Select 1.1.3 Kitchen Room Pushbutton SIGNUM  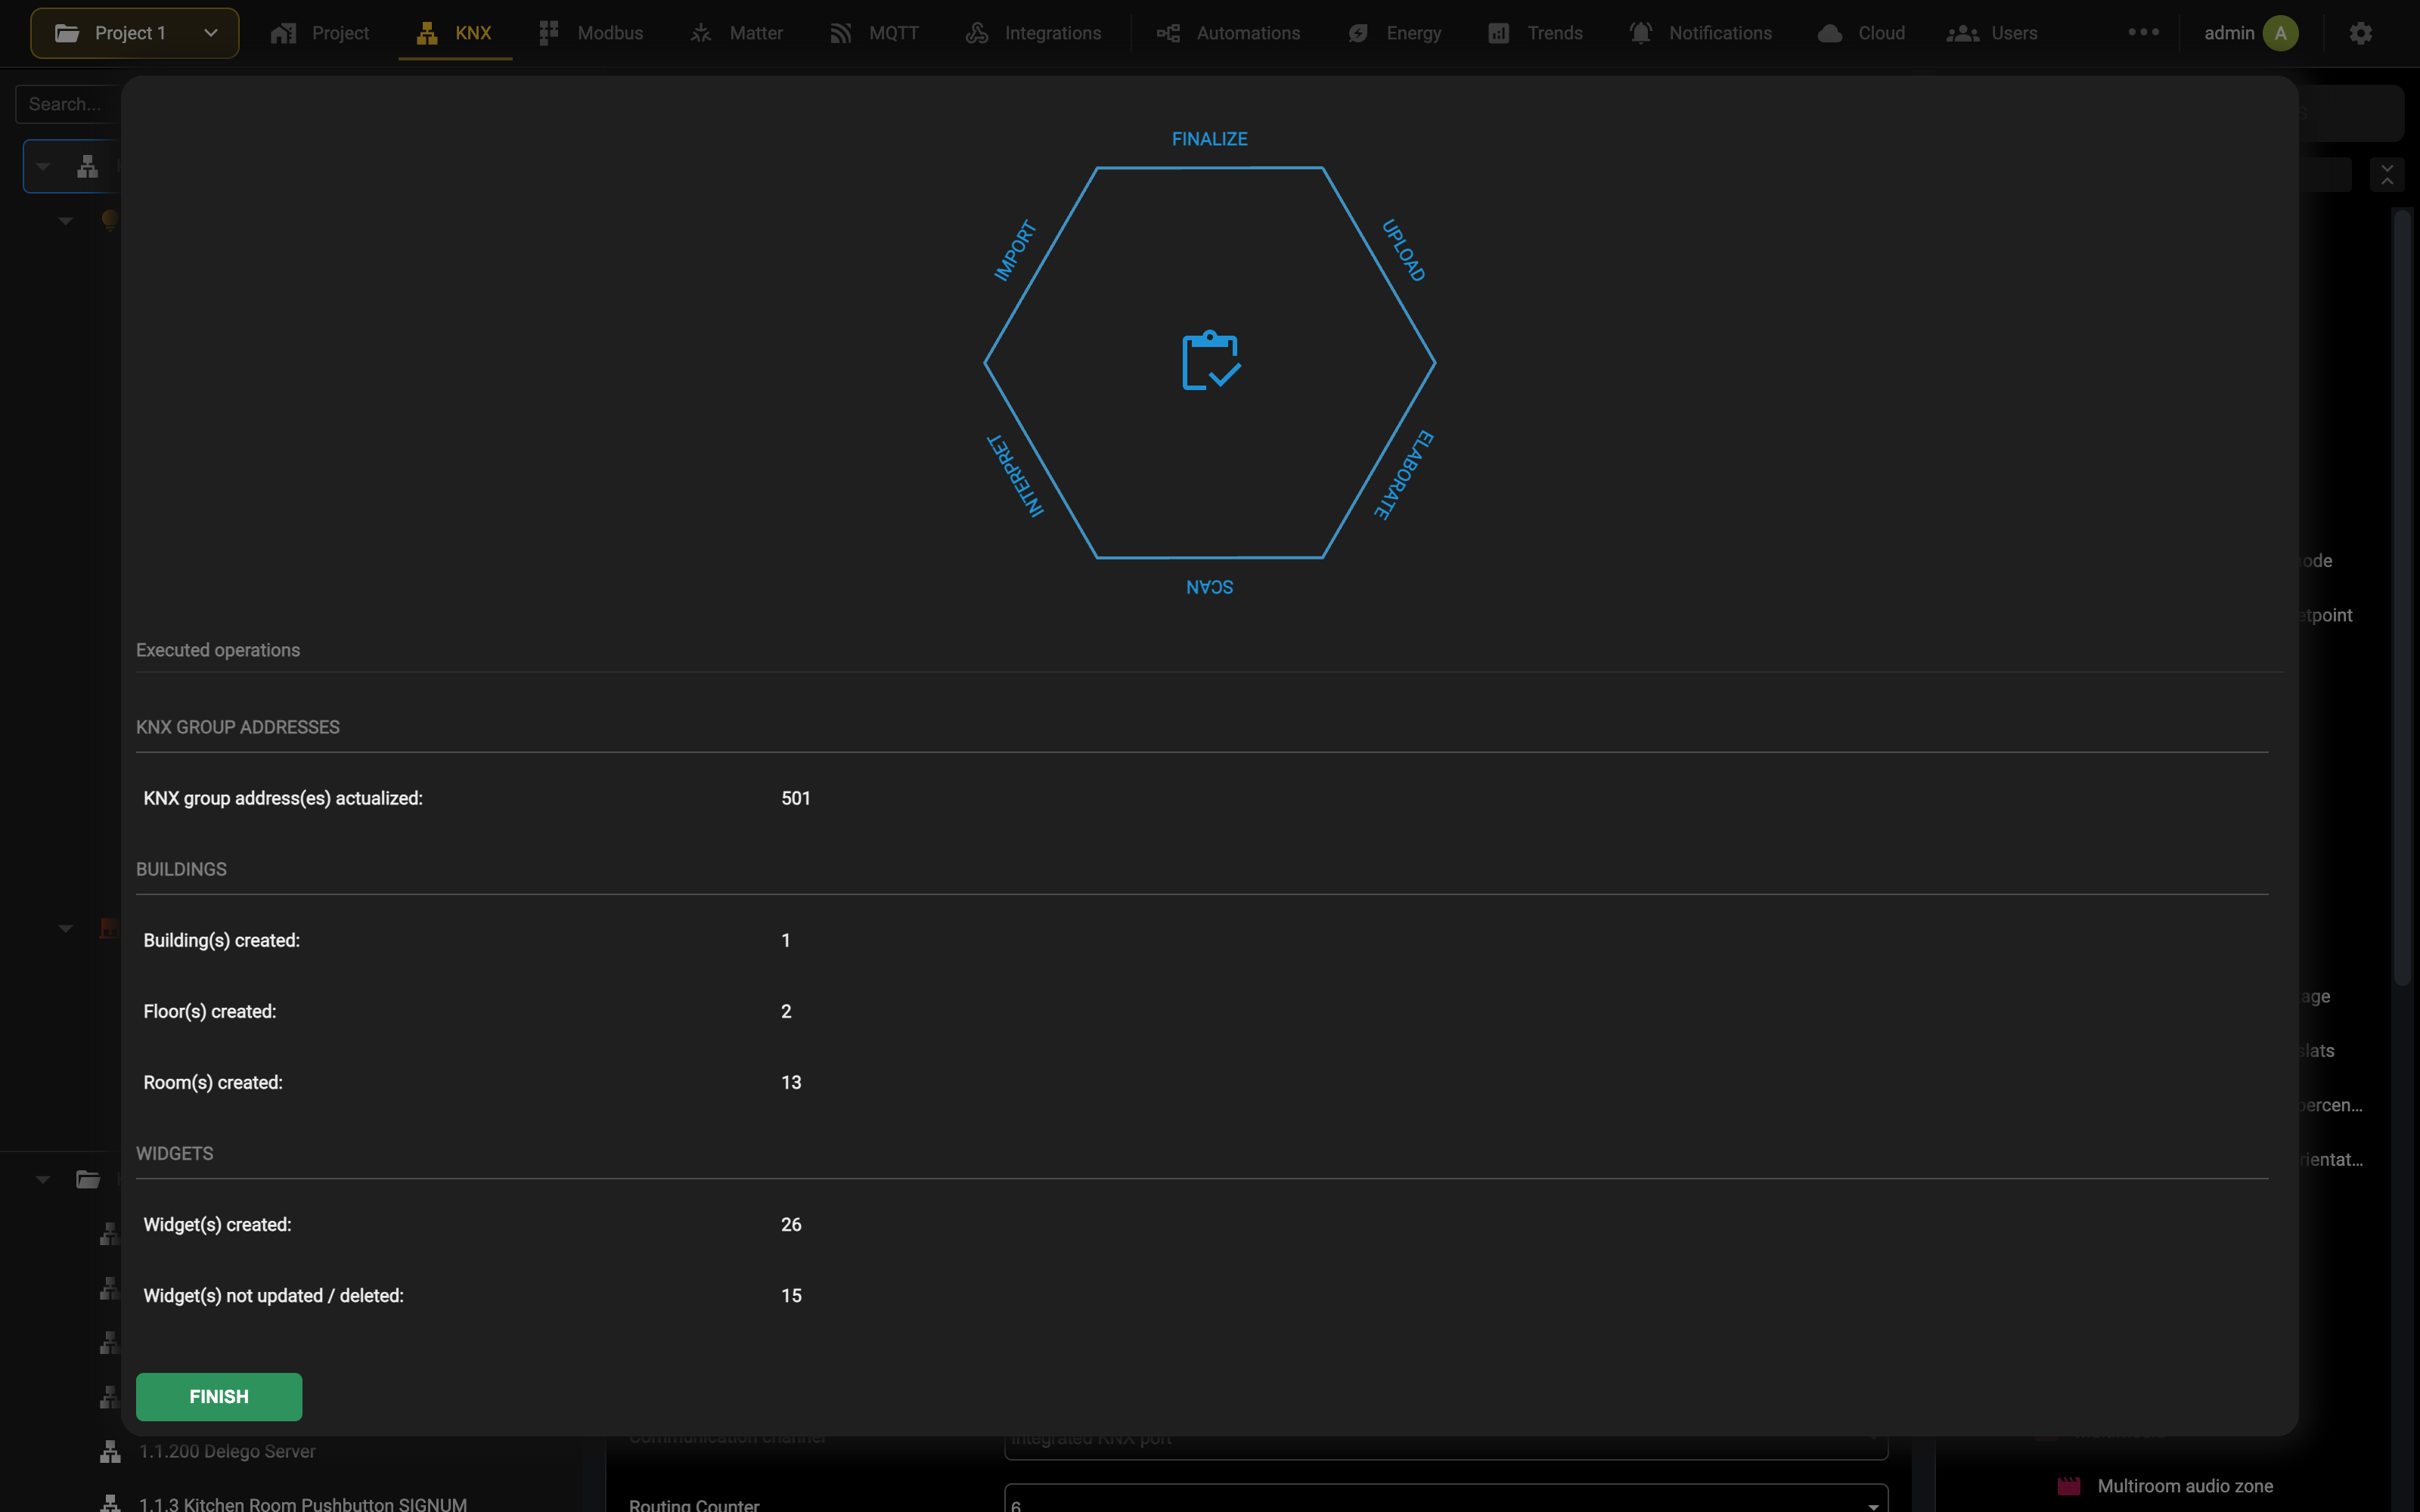[303, 1503]
